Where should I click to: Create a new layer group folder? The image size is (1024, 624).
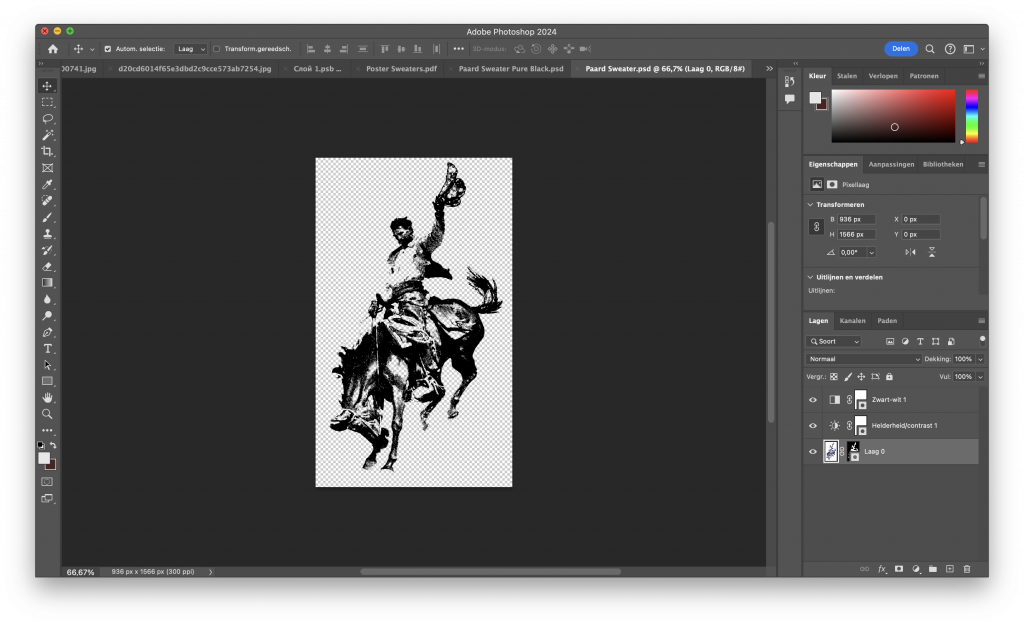click(933, 569)
